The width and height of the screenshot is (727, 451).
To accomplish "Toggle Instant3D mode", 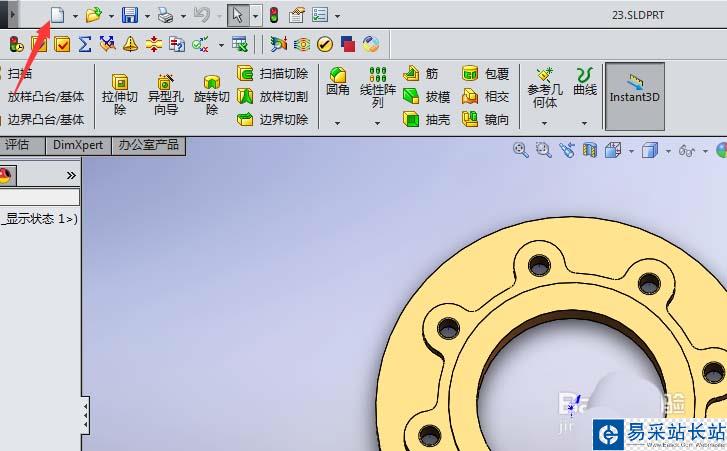I will pyautogui.click(x=635, y=96).
